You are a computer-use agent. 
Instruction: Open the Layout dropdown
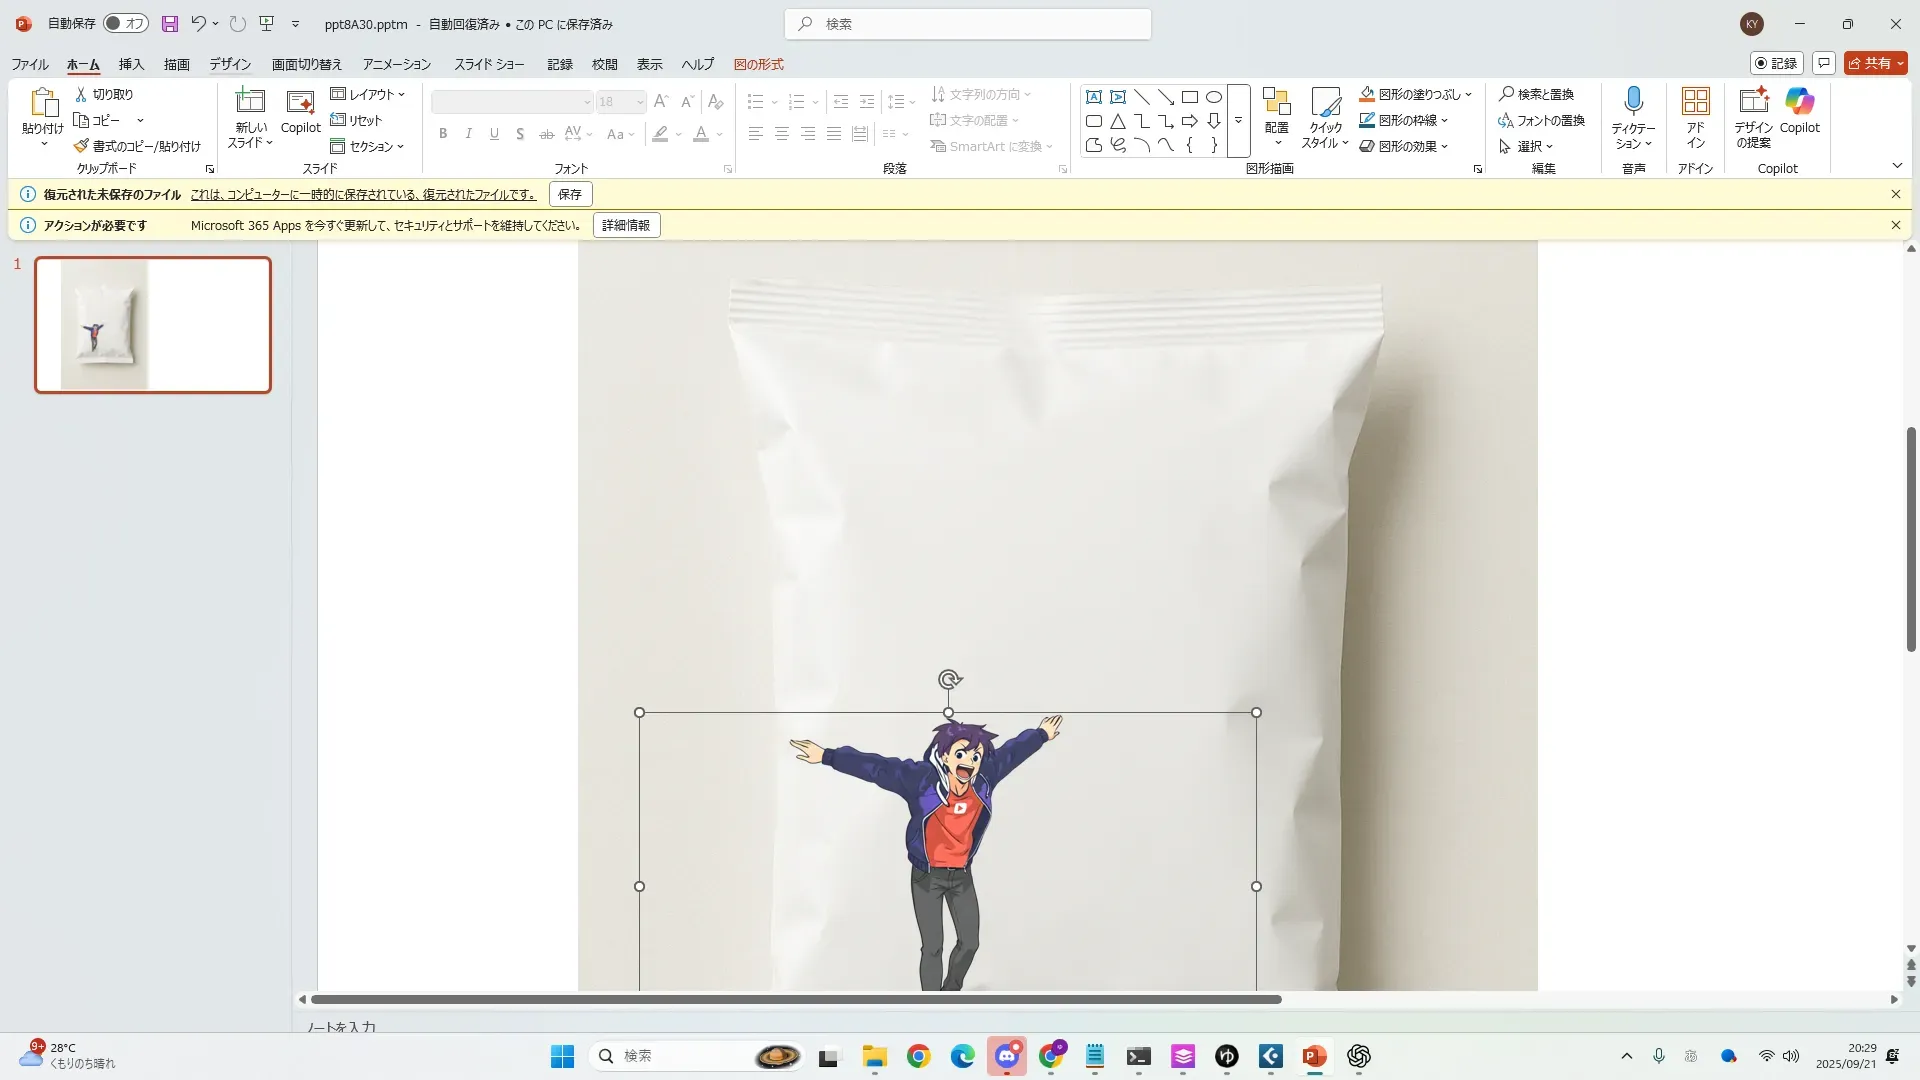point(368,94)
